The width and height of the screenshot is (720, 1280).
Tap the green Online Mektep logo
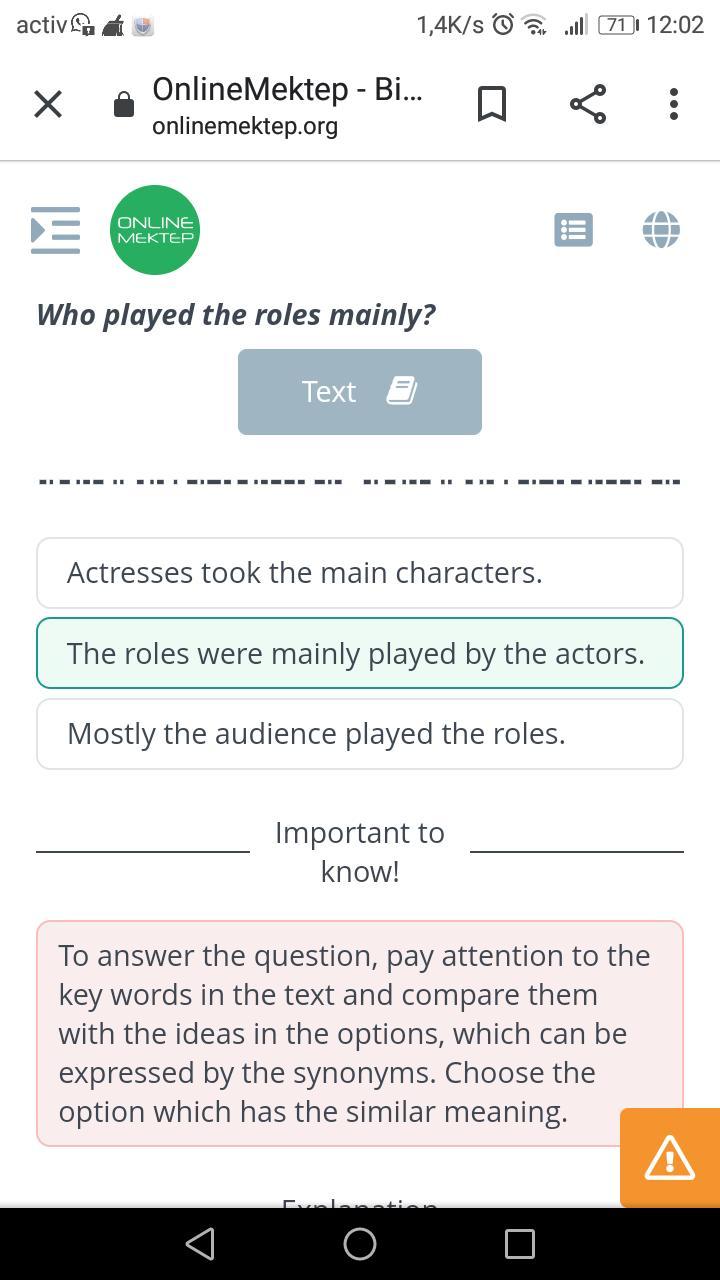[155, 230]
